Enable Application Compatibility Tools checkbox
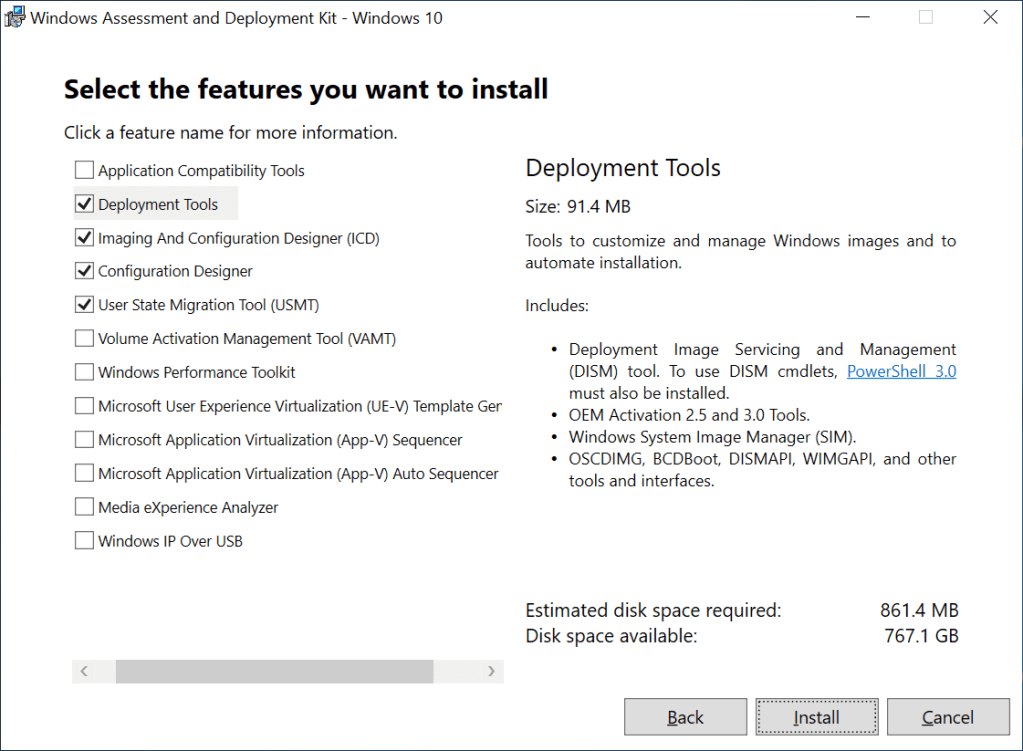Screen dimensions: 1023x751 (84, 170)
